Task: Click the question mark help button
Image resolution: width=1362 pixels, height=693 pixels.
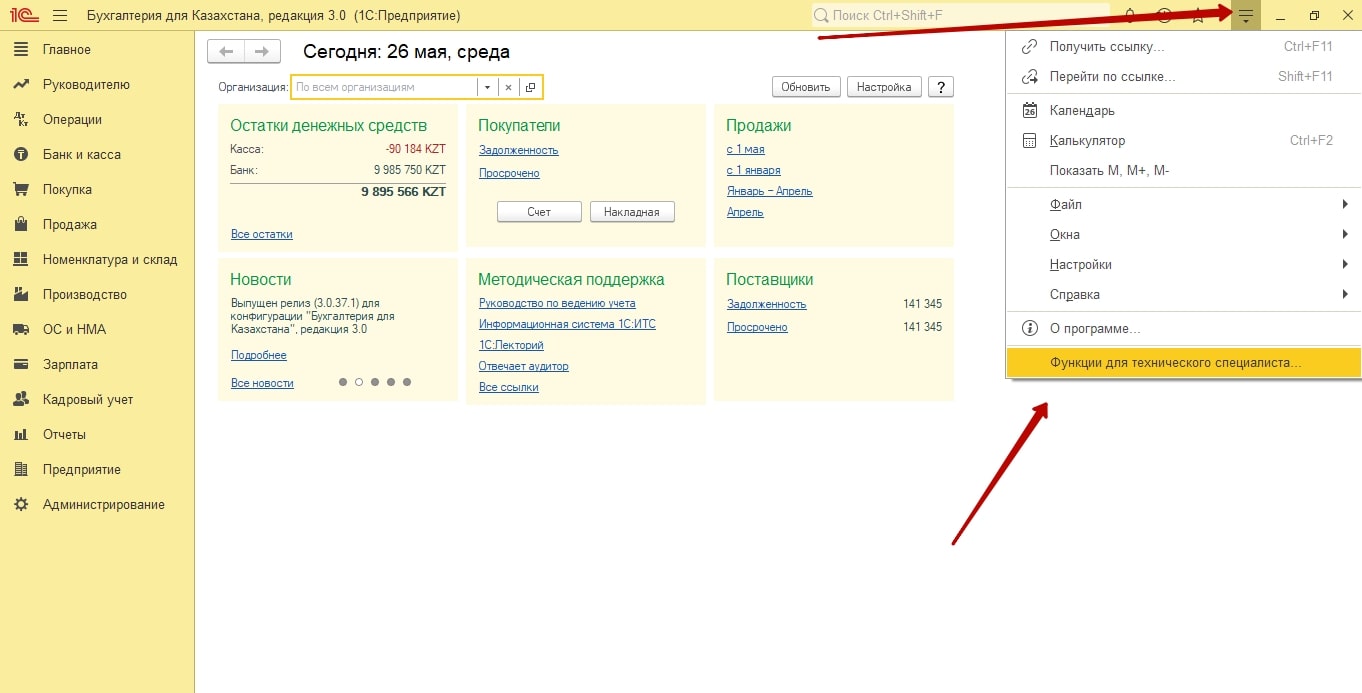Action: click(940, 87)
